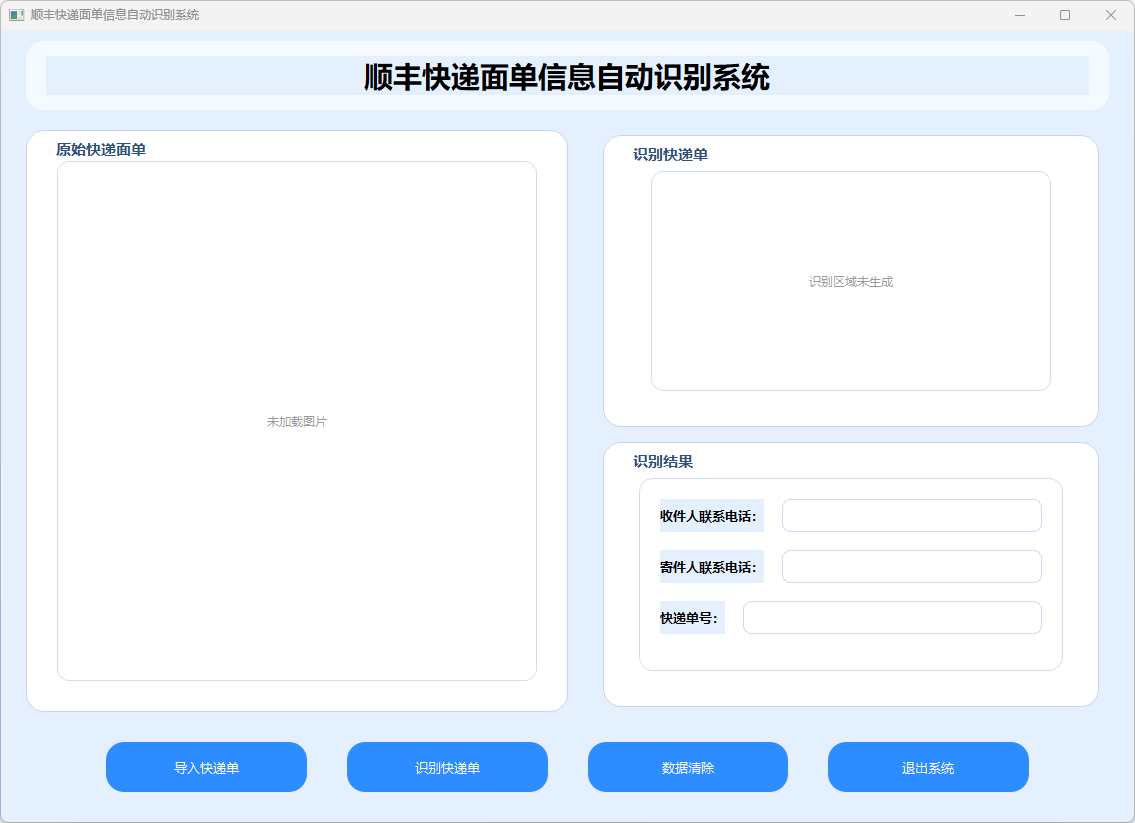Start recognition with 识别快递单 button
Viewport: 1135px width, 823px height.
tap(447, 767)
